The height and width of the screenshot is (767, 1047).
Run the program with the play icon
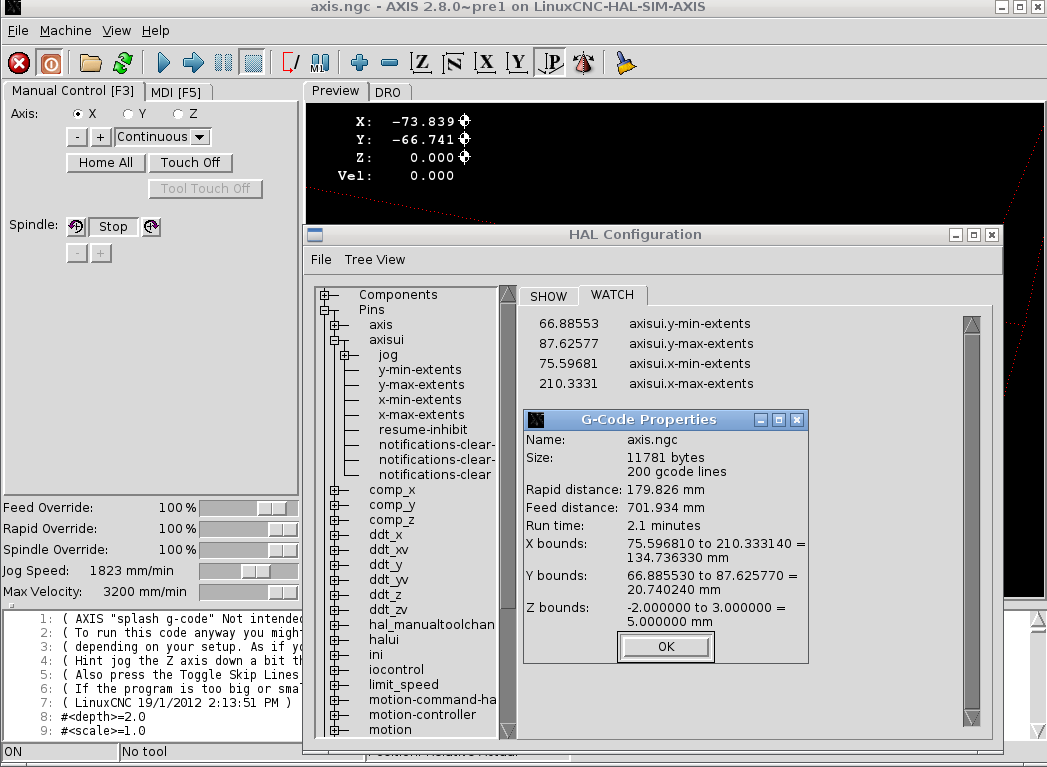click(163, 63)
